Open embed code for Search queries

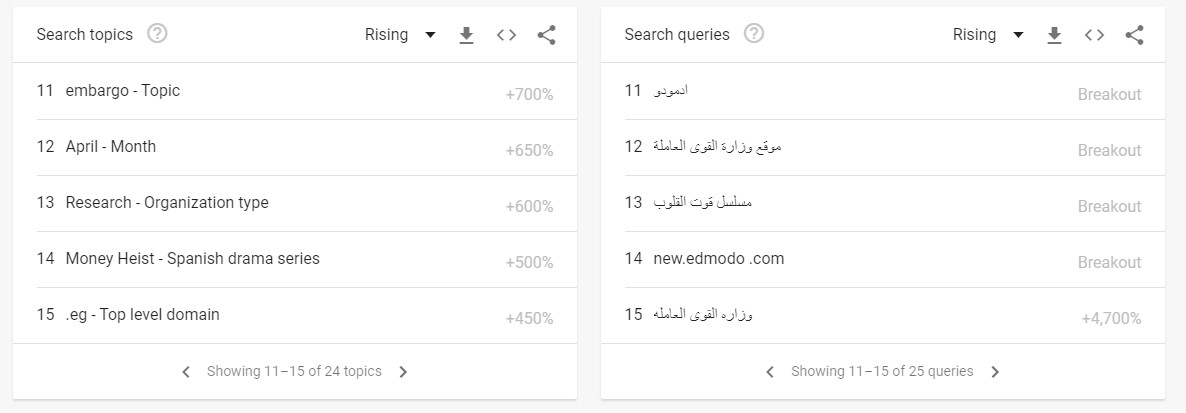[1094, 35]
